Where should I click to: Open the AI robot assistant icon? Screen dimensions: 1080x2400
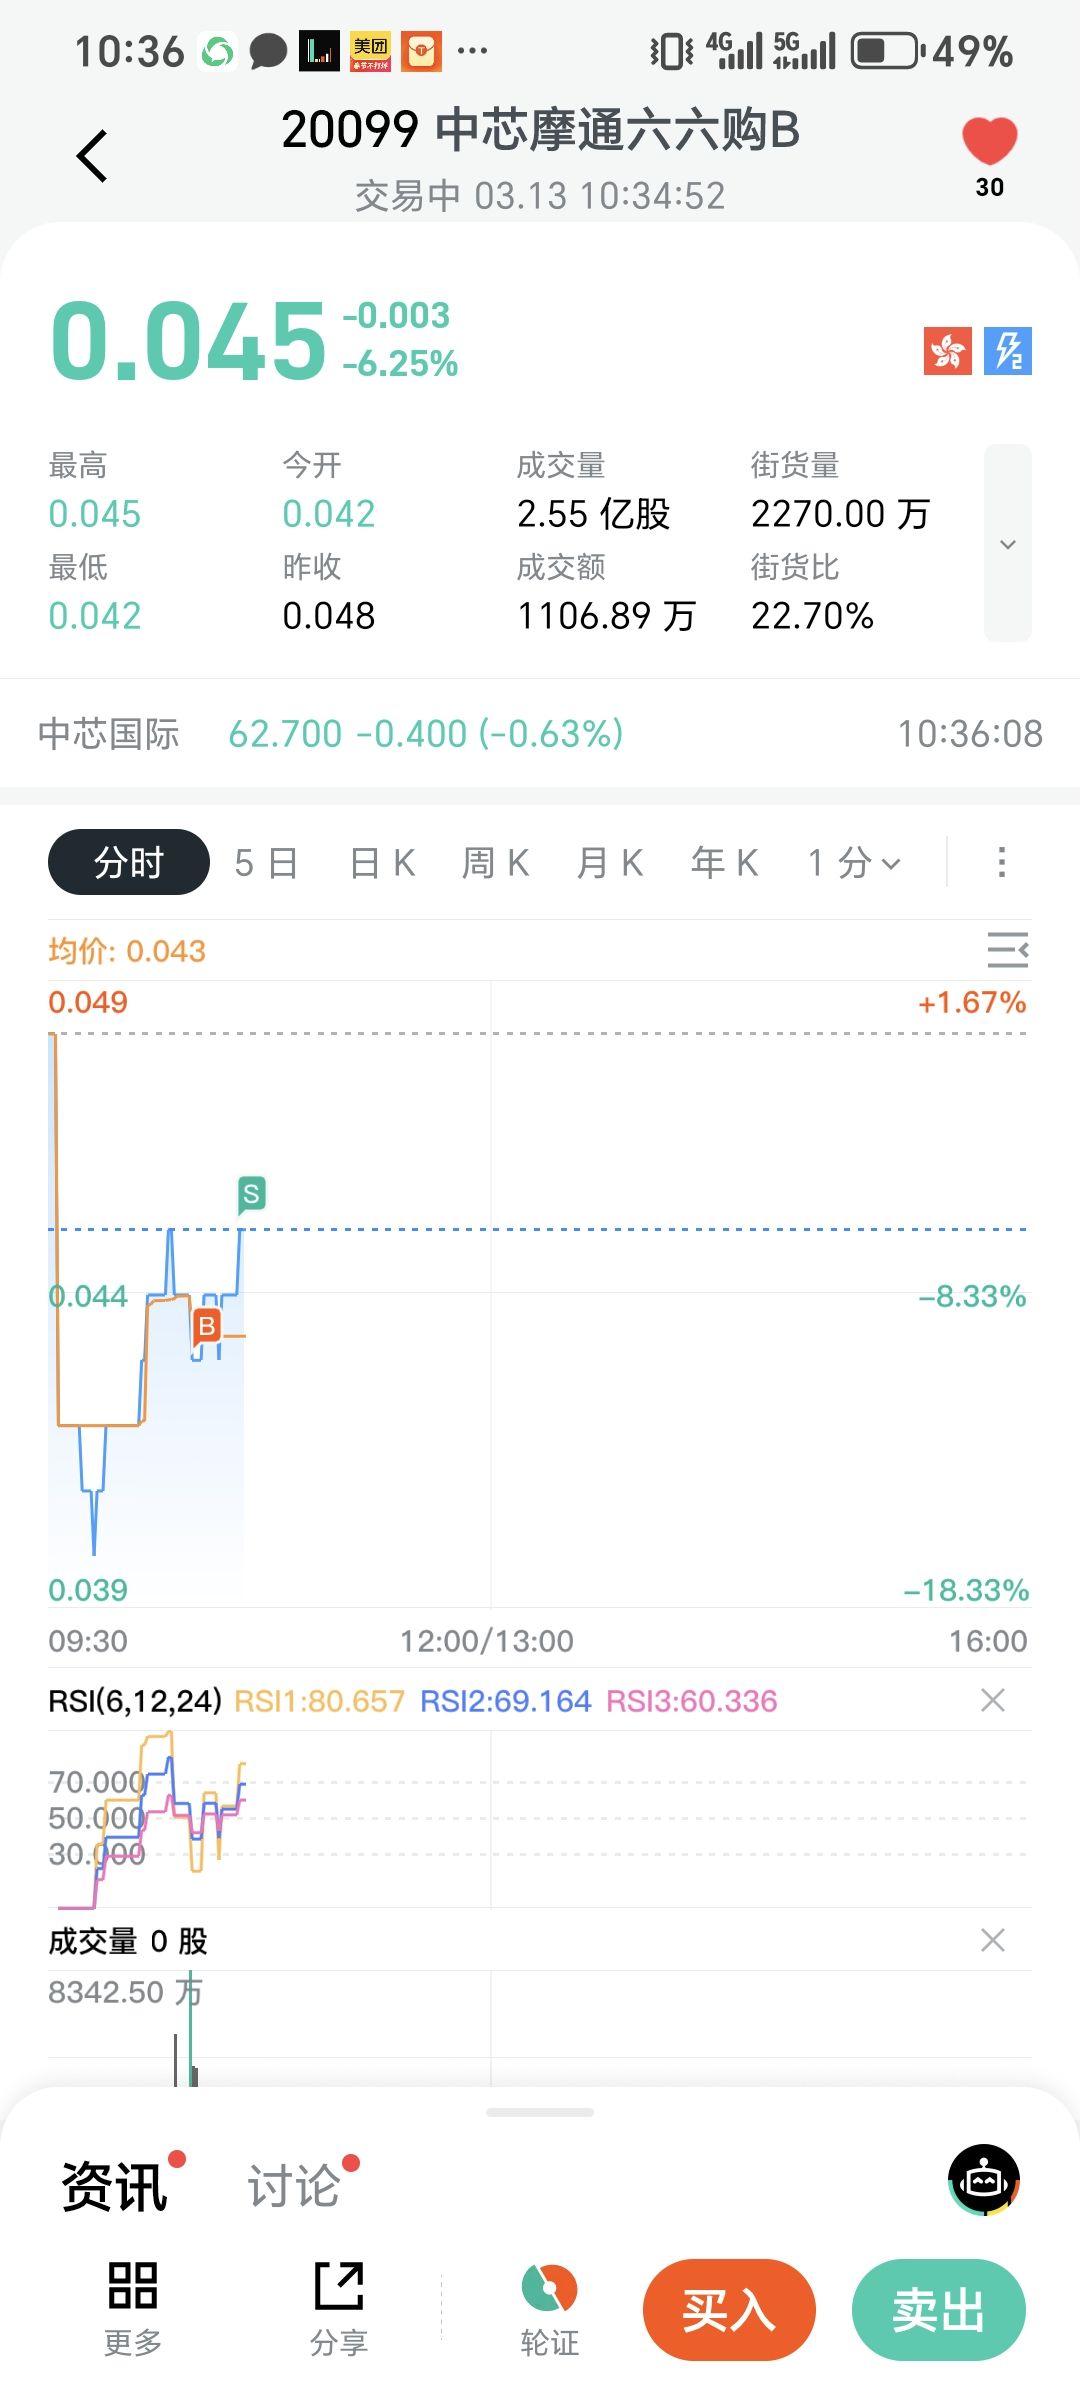click(984, 2180)
